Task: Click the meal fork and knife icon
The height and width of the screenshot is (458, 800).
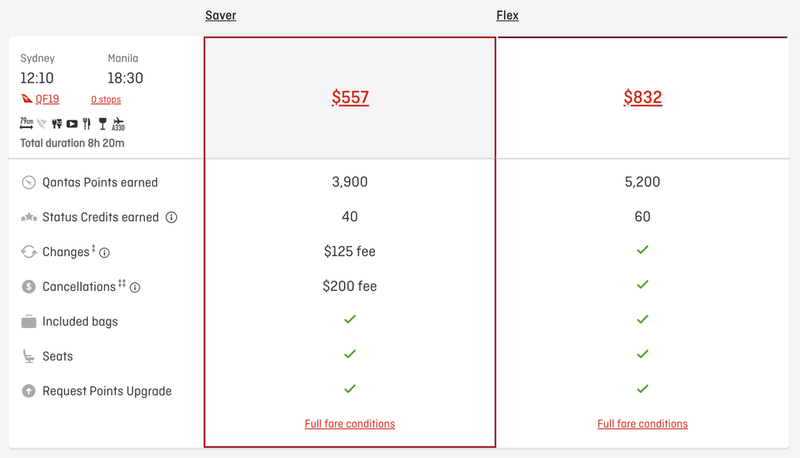Action: coord(87,123)
